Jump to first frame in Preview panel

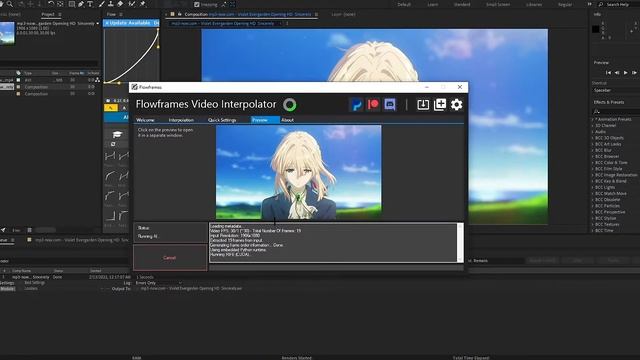pyautogui.click(x=608, y=73)
